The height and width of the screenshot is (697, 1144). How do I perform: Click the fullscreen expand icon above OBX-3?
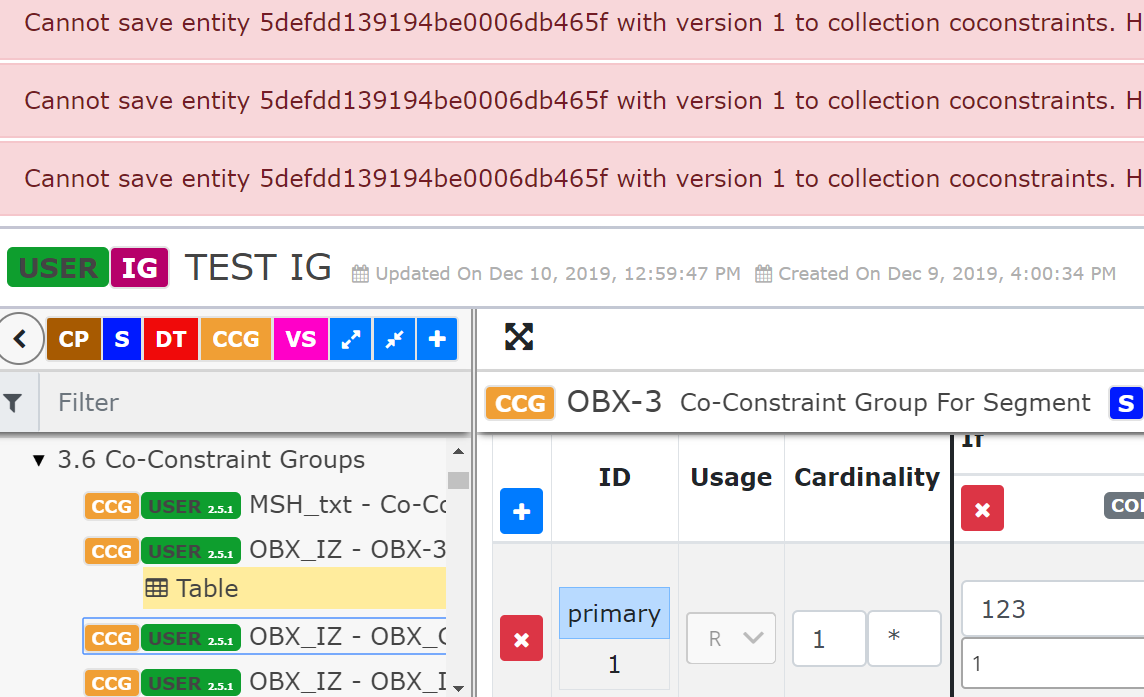pyautogui.click(x=519, y=338)
